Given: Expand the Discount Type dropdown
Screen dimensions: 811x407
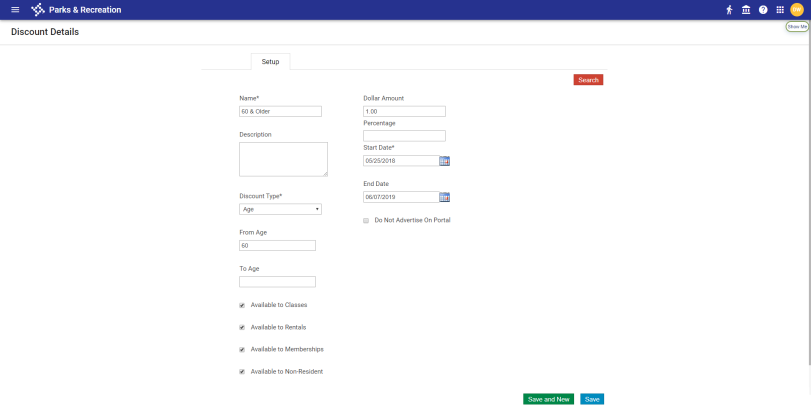Looking at the screenshot, I should 280,209.
